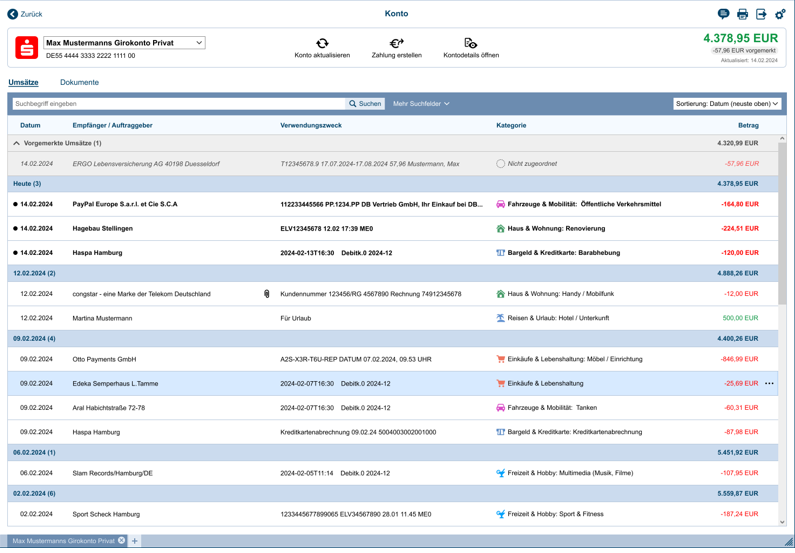The width and height of the screenshot is (795, 553).
Task: Click the 500,00 EUR green amount
Action: 741,318
